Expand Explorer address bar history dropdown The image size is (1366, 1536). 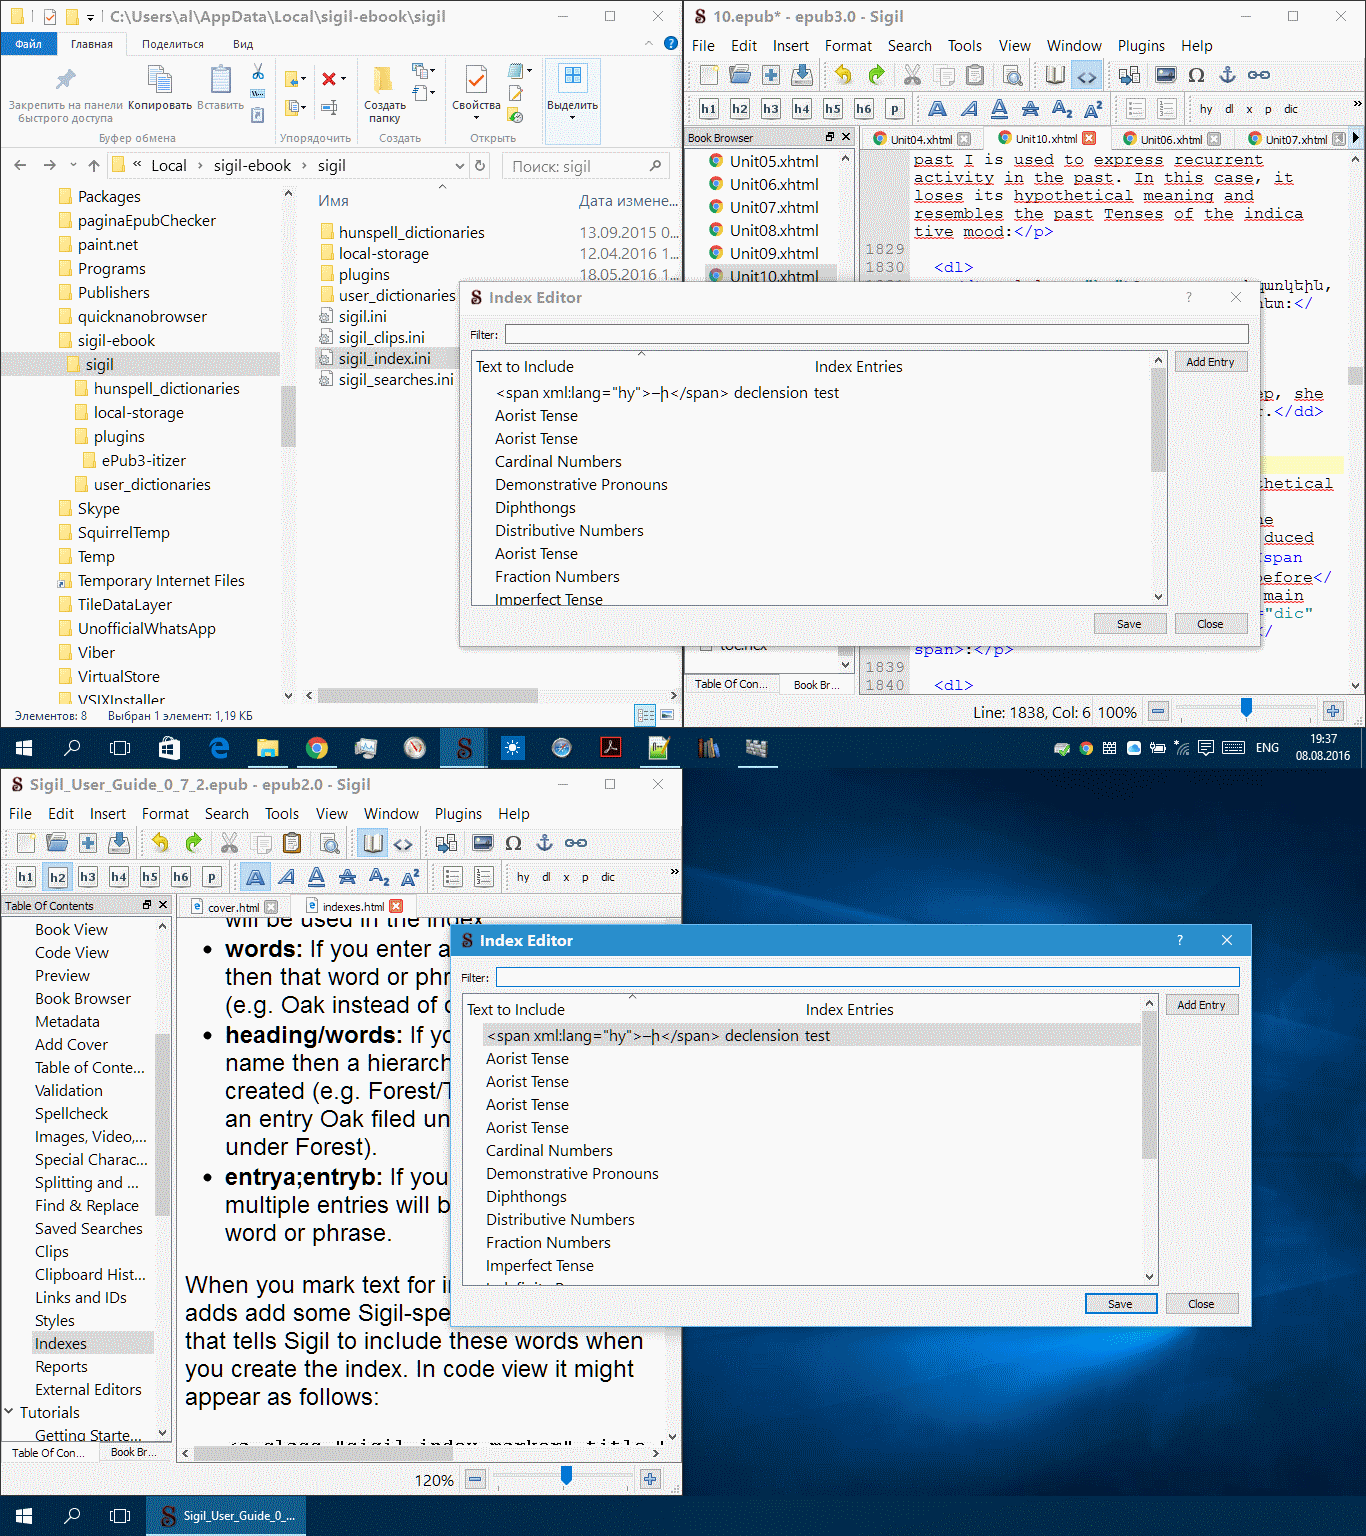(x=460, y=166)
